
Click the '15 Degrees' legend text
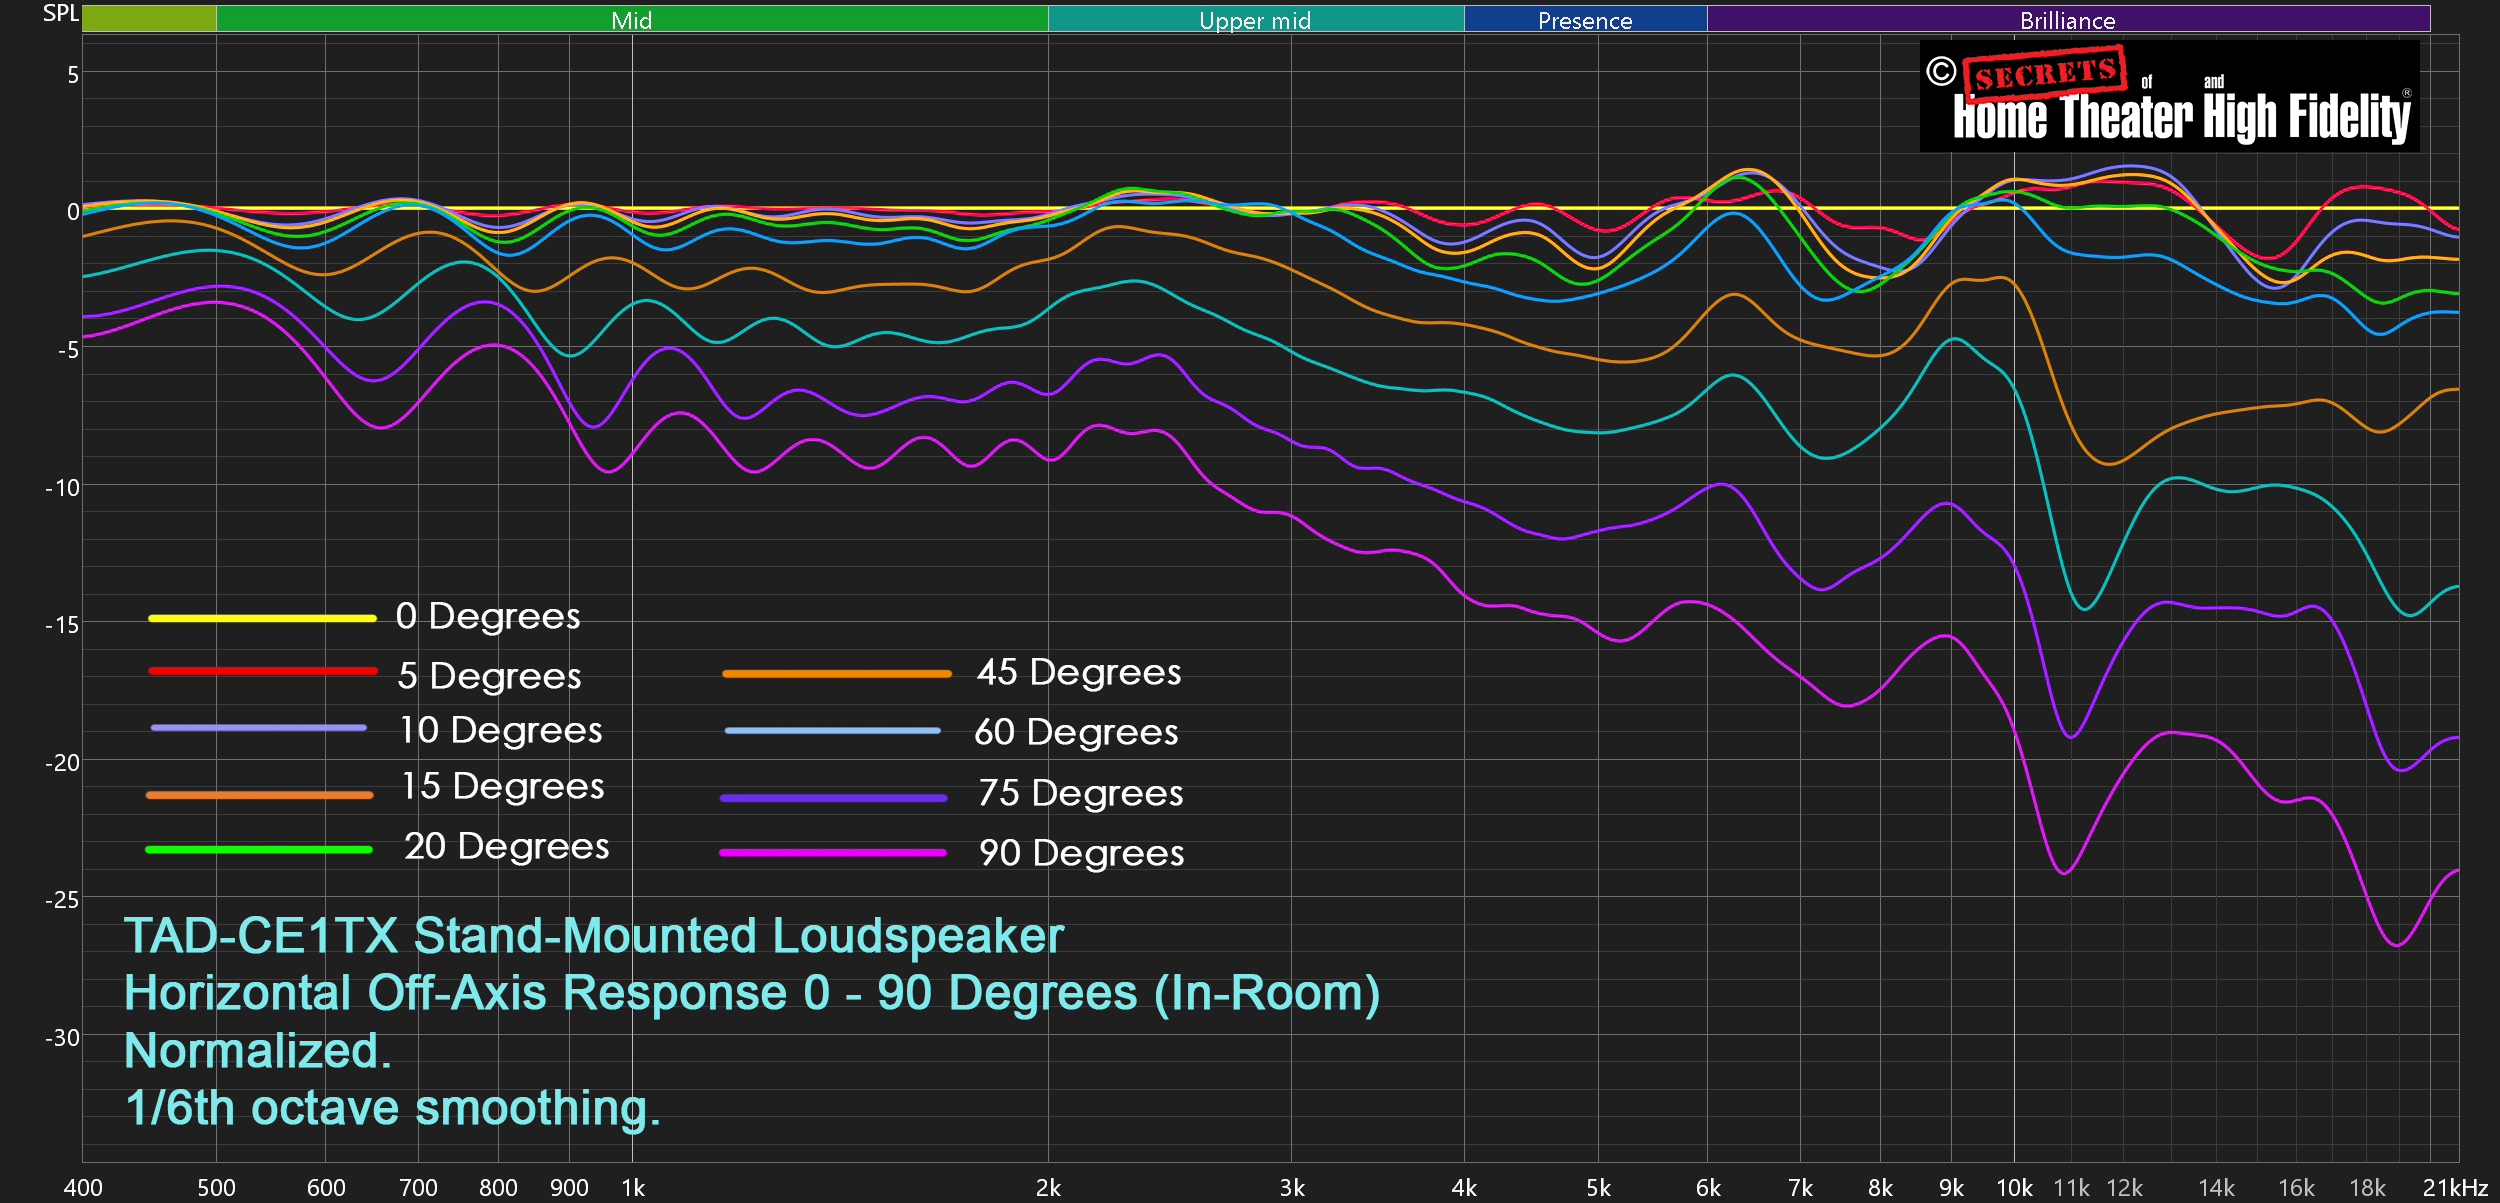coord(503,786)
